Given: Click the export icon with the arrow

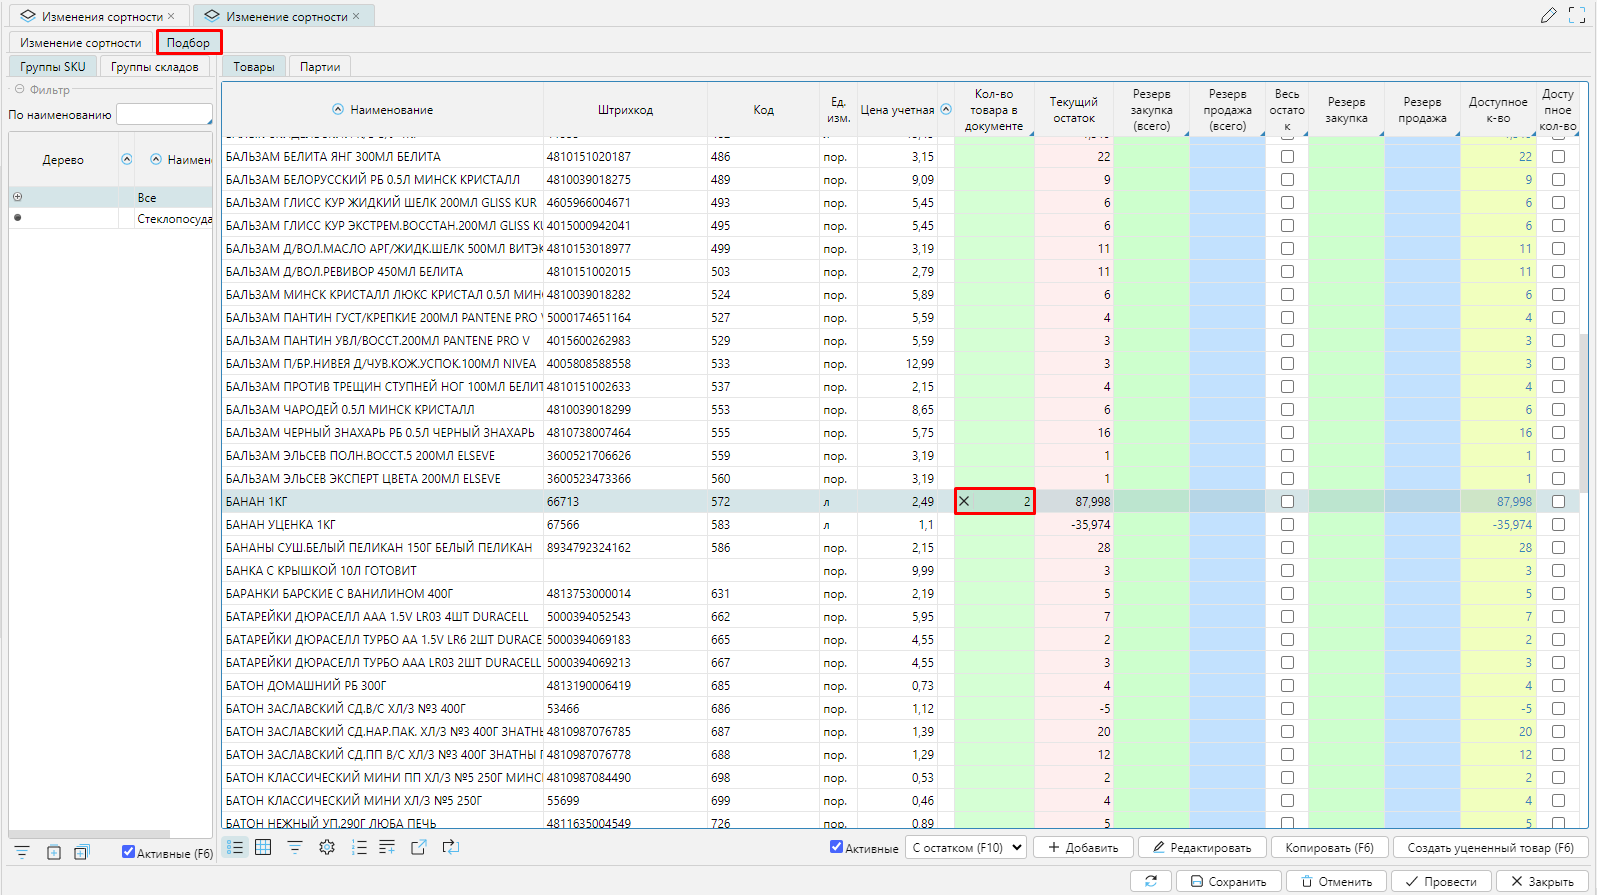Looking at the screenshot, I should click(x=419, y=847).
